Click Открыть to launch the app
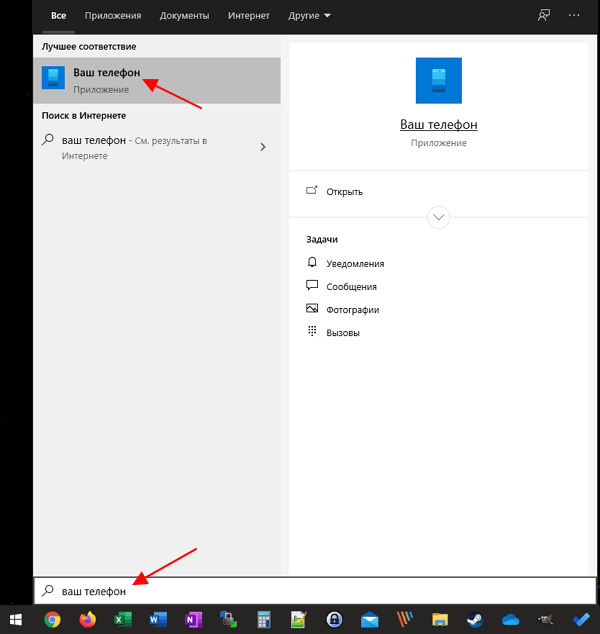This screenshot has height=634, width=600. pos(344,192)
